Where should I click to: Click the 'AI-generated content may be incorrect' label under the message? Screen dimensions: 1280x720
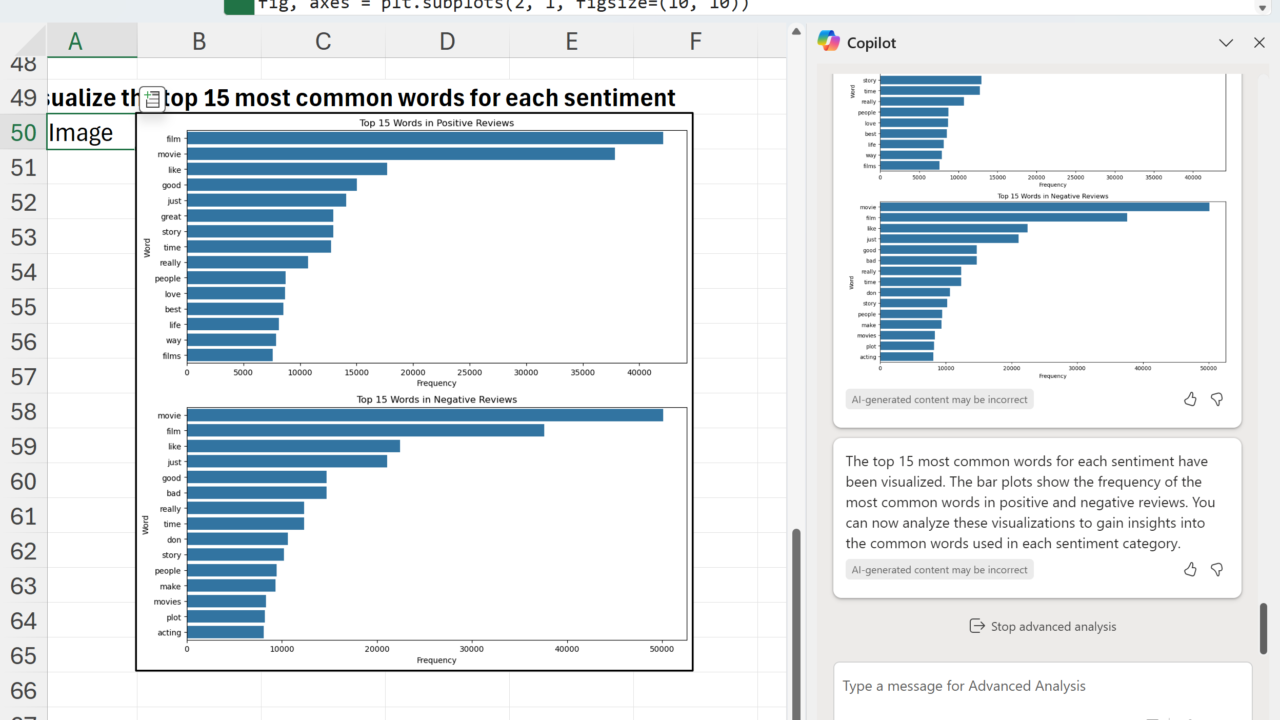[x=939, y=570]
